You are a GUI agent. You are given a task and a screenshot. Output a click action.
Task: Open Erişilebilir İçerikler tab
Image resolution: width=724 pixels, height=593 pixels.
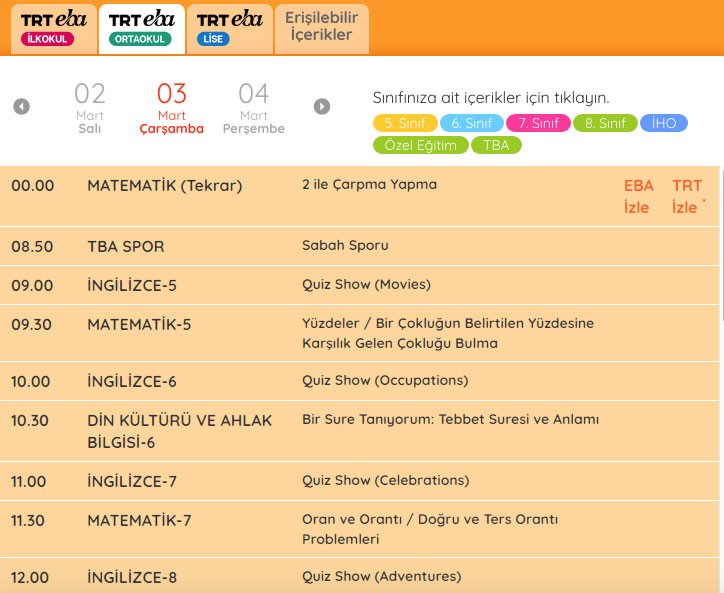click(x=320, y=27)
